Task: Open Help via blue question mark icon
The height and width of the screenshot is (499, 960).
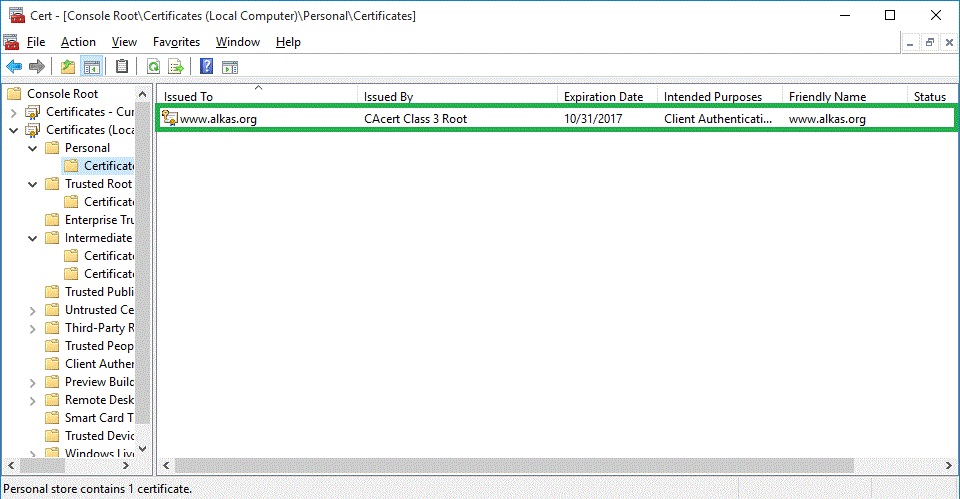Action: point(206,67)
